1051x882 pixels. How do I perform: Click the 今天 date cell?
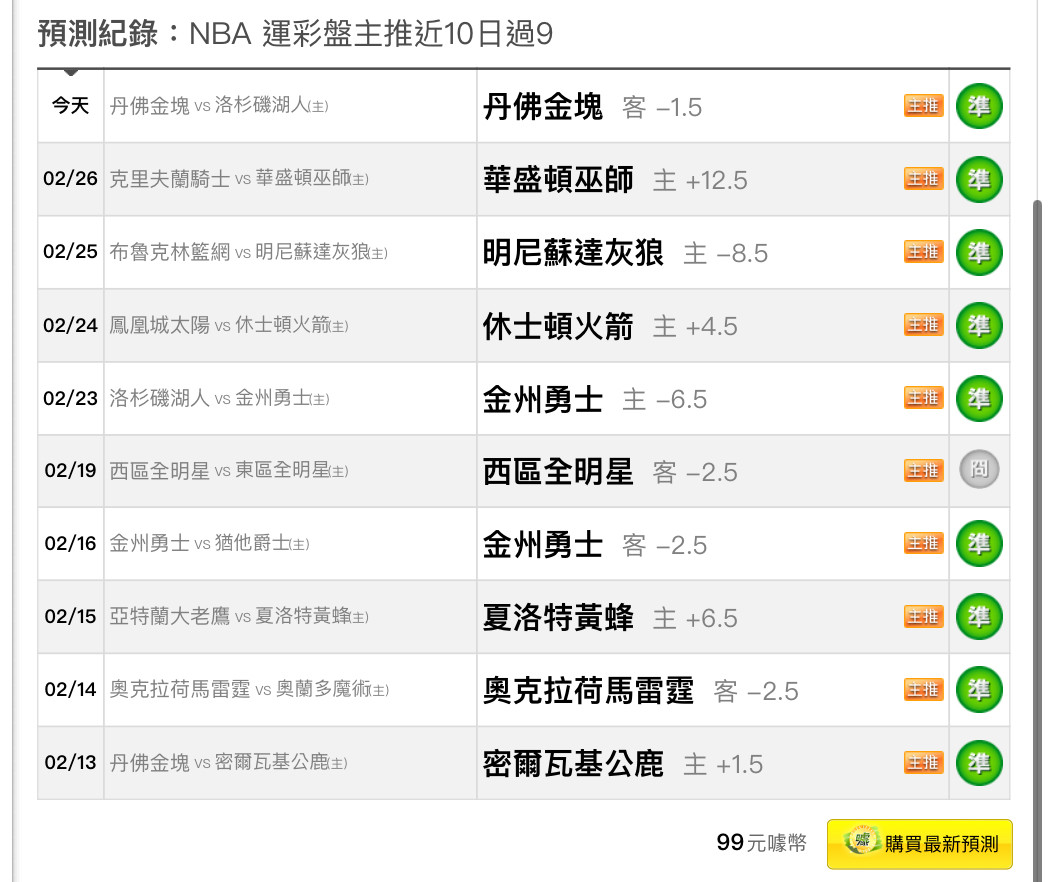[x=70, y=106]
